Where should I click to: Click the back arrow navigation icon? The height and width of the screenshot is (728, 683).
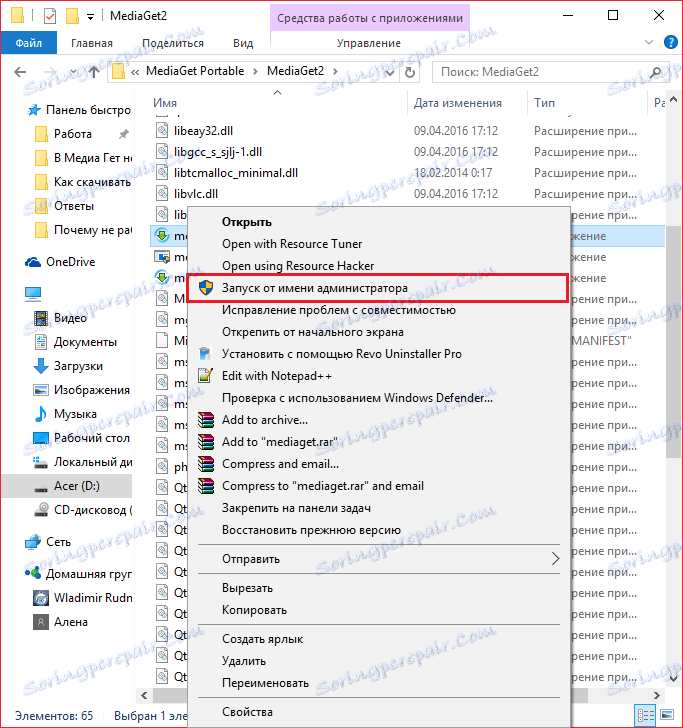(x=20, y=72)
